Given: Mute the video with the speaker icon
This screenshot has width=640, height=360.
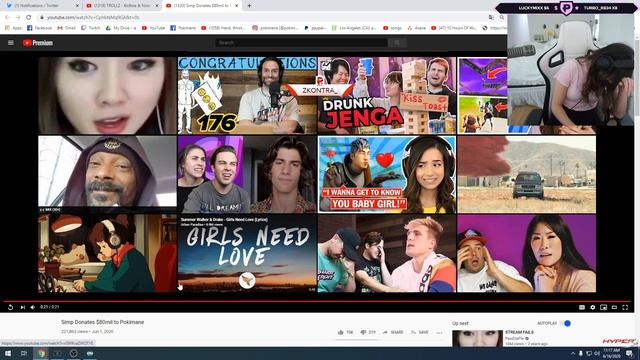Looking at the screenshot, I should click(x=33, y=307).
